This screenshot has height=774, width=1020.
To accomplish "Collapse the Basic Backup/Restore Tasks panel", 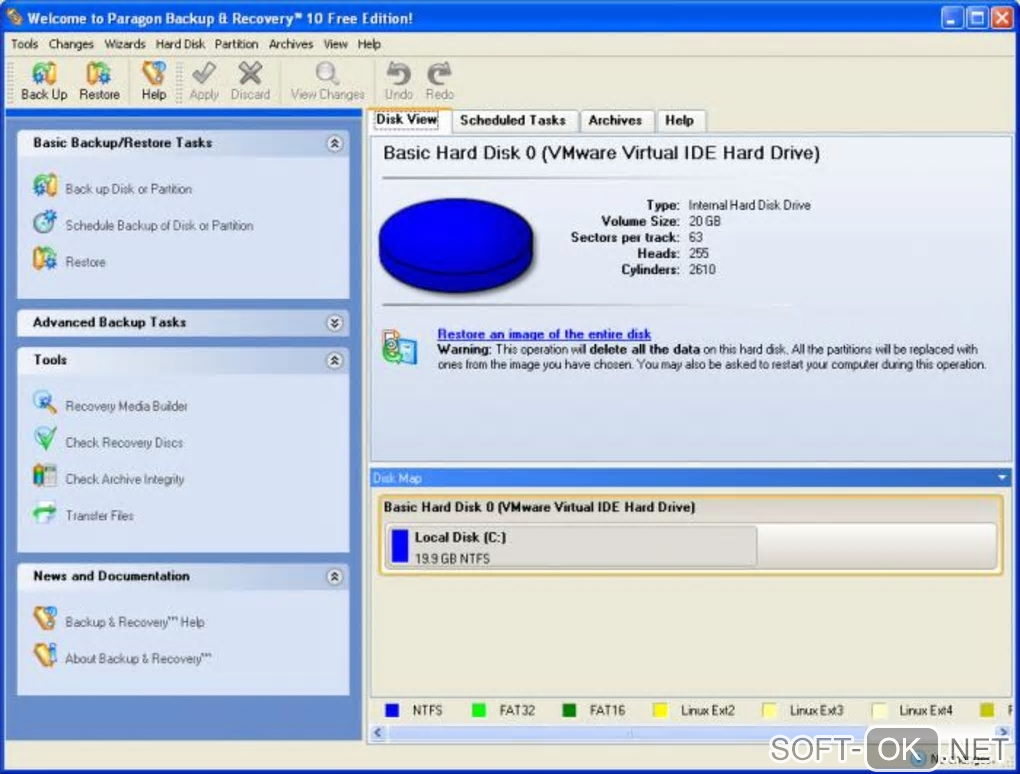I will pos(334,143).
